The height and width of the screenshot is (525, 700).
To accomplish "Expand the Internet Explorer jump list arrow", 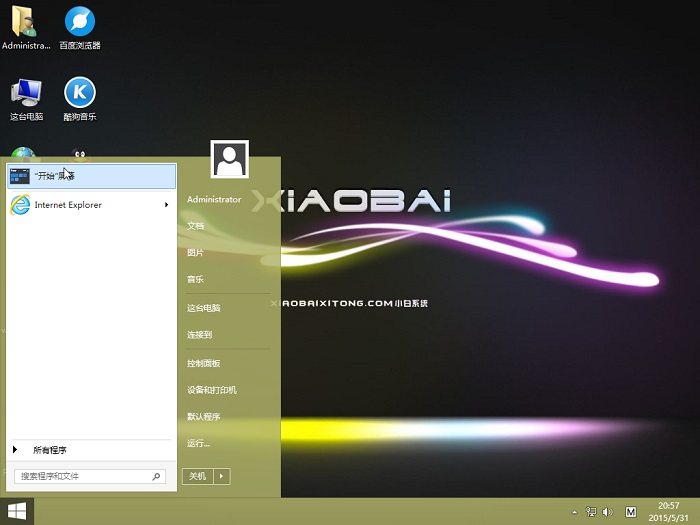I will point(167,205).
